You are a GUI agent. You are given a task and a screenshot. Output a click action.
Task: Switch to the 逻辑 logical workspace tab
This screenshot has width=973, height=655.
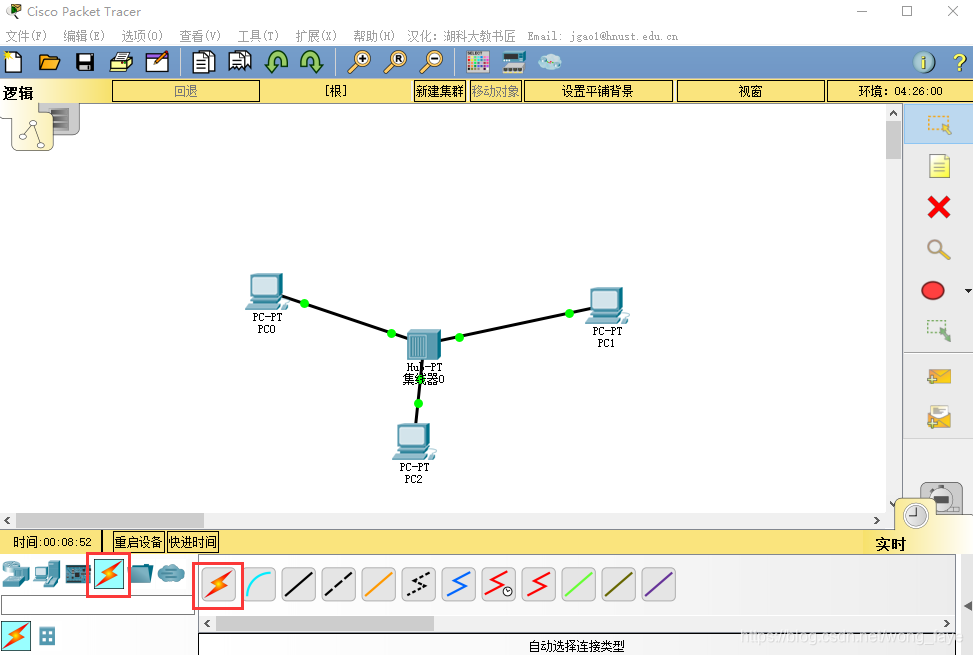[18, 93]
